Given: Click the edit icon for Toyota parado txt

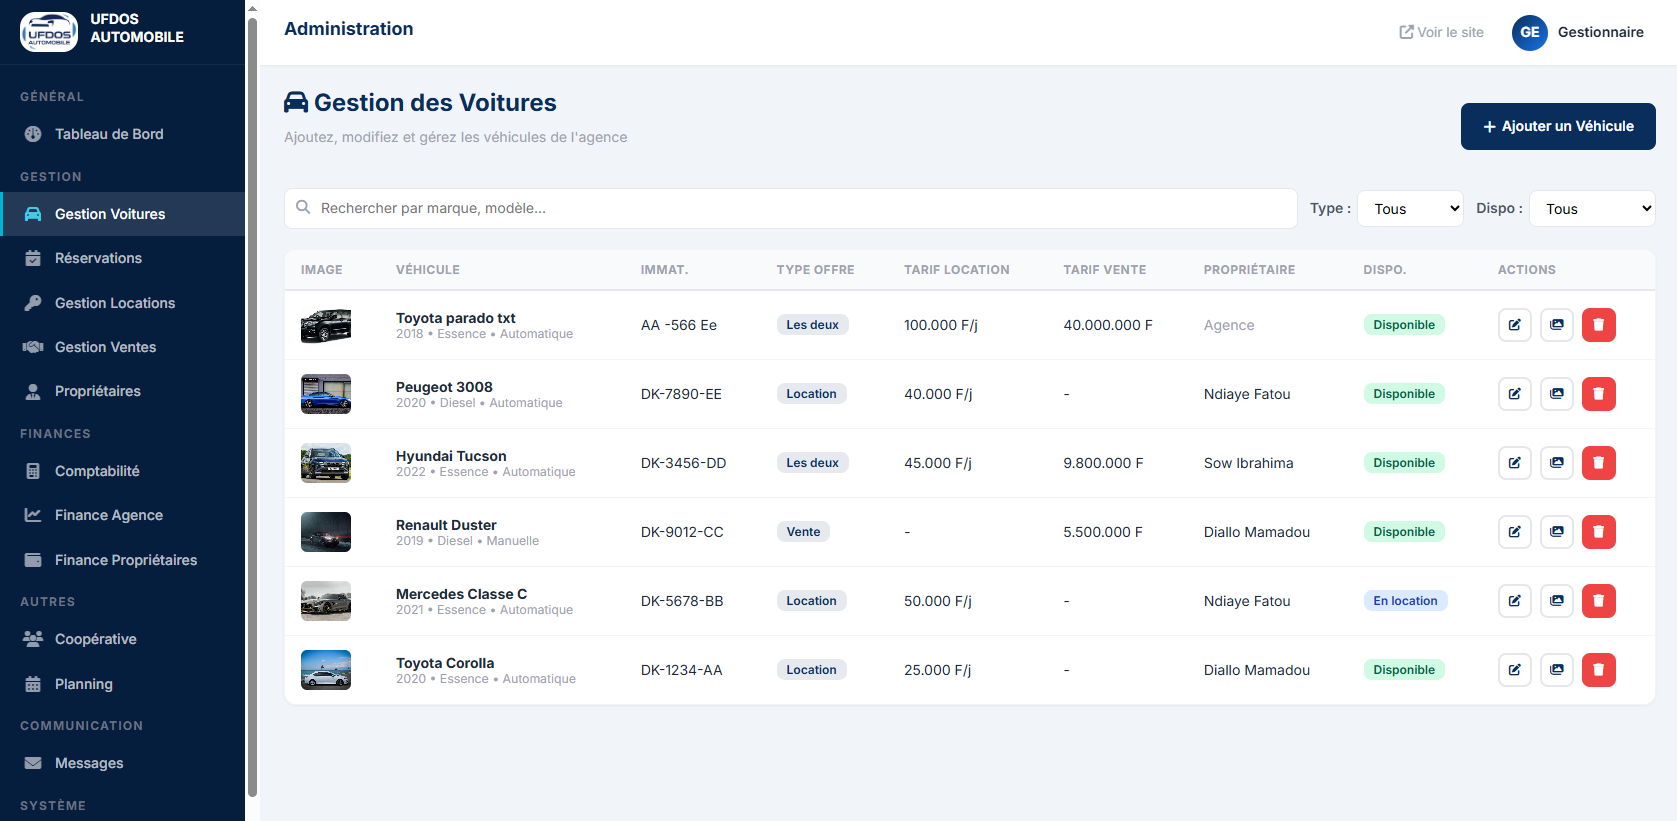Looking at the screenshot, I should (x=1514, y=325).
